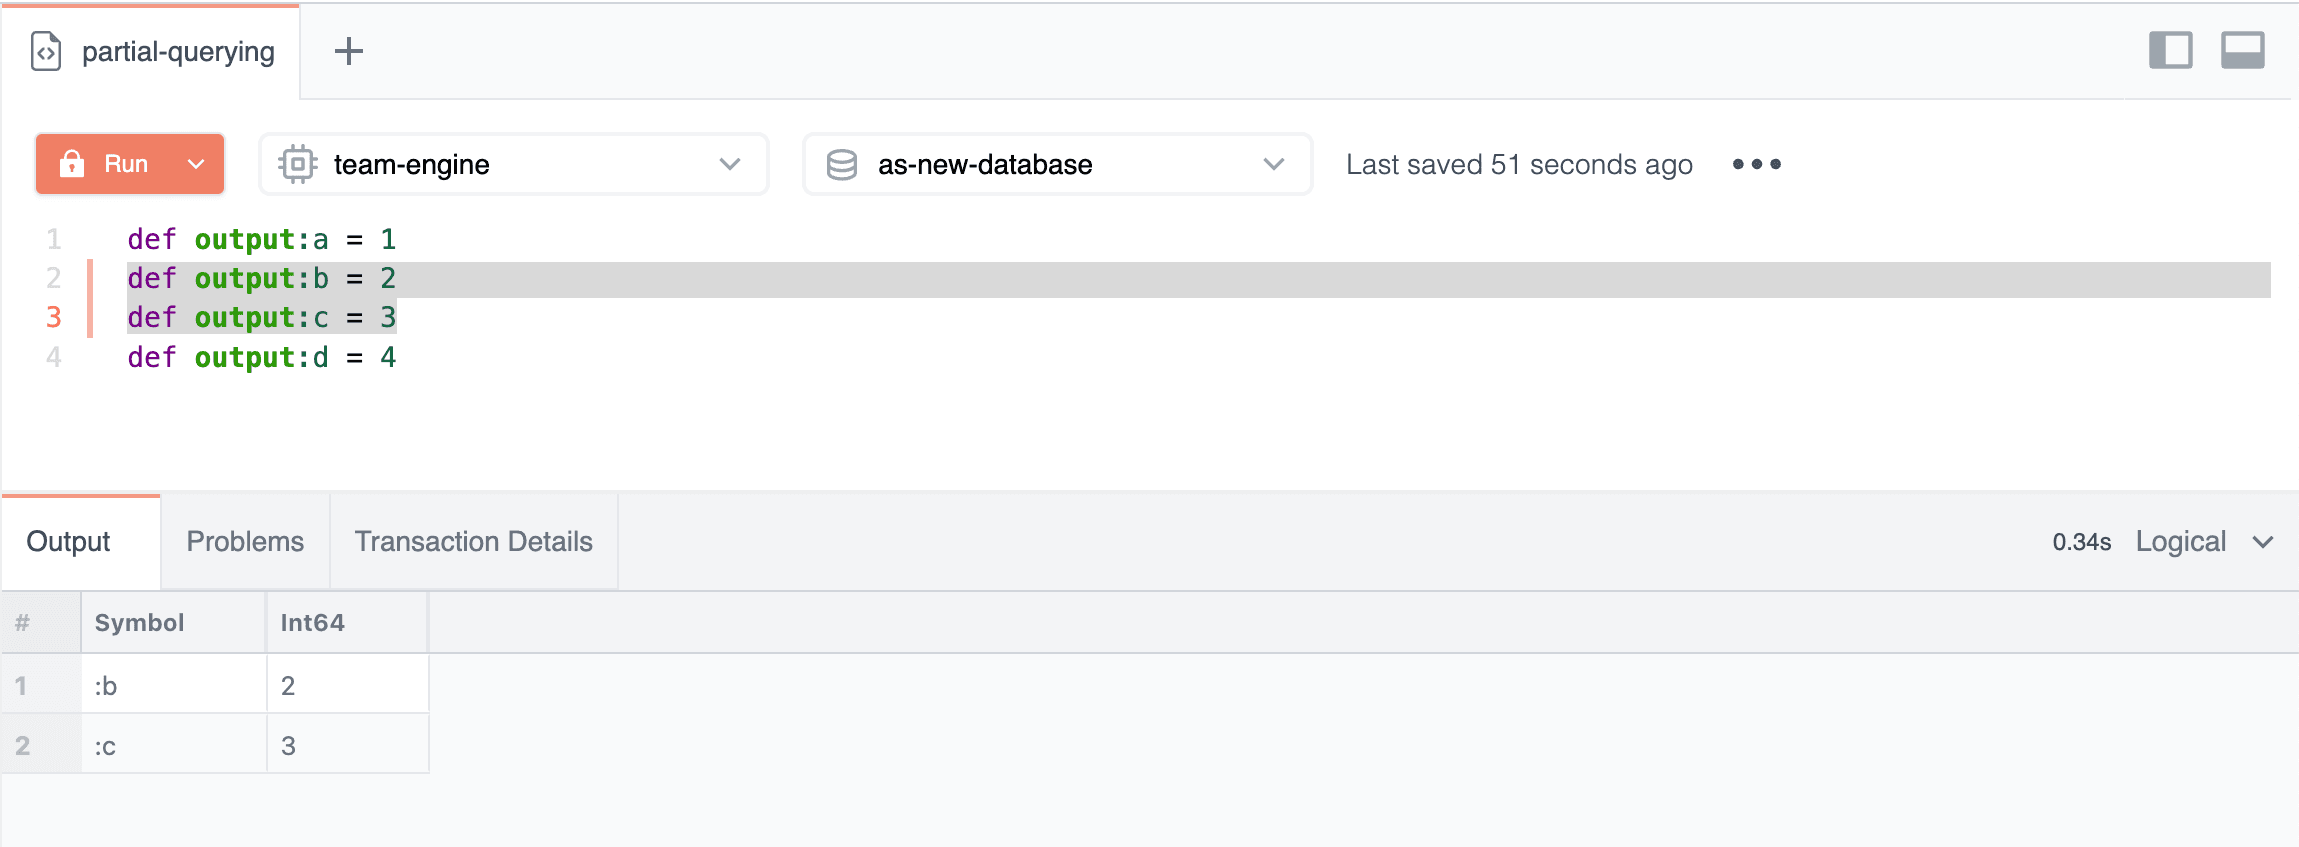
Task: Select the Output tab
Action: tap(68, 542)
